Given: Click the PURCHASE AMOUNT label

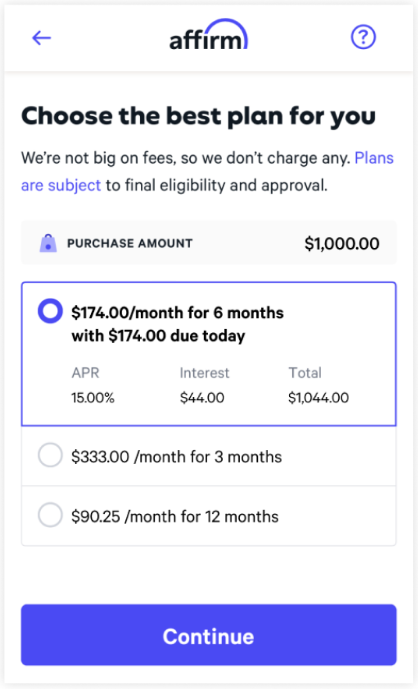Looking at the screenshot, I should pyautogui.click(x=130, y=243).
